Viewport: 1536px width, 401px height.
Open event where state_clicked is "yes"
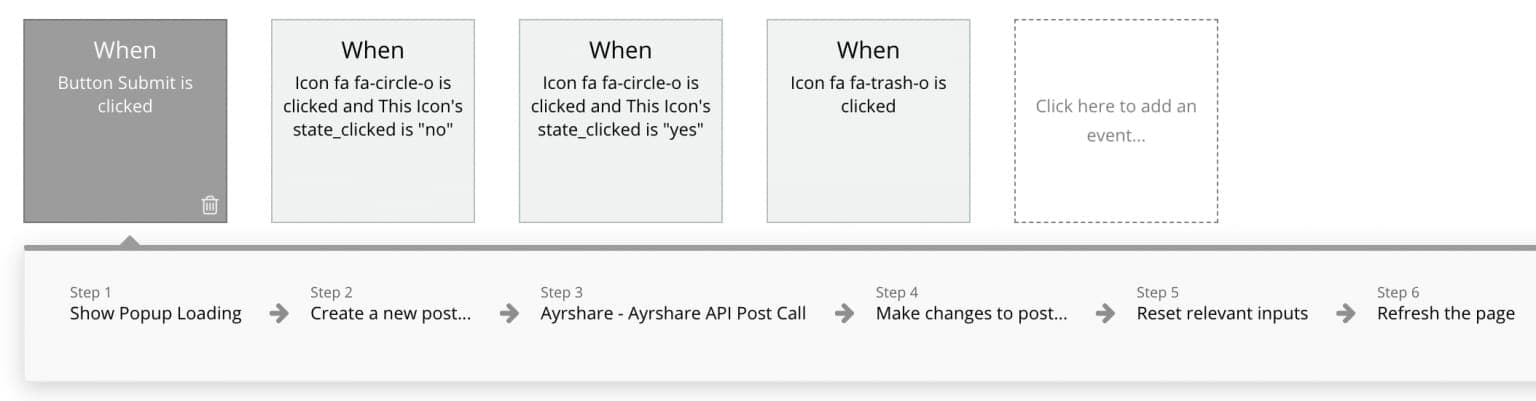(620, 121)
